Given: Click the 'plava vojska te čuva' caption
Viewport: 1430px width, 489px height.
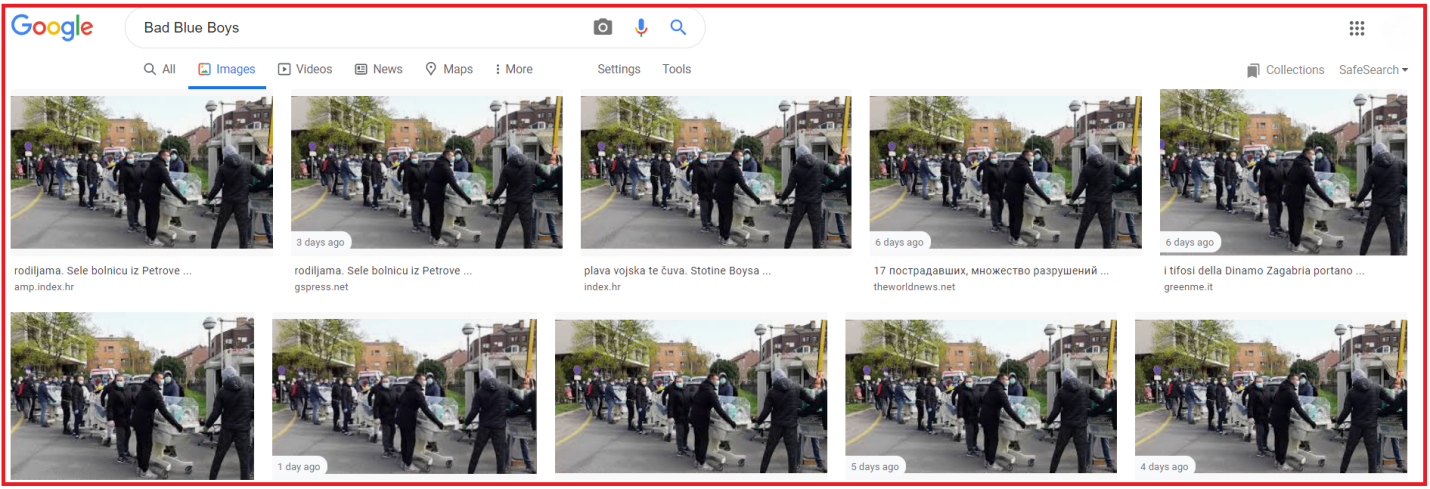Looking at the screenshot, I should (677, 271).
